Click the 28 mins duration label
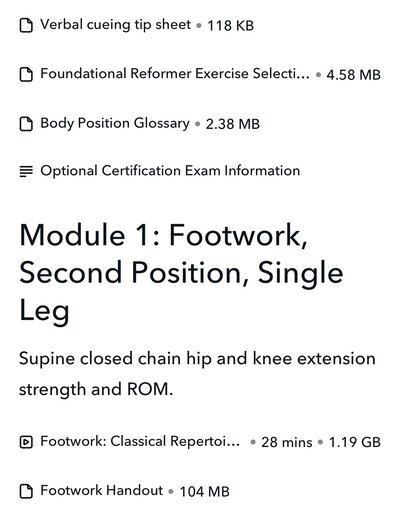The height and width of the screenshot is (518, 400). click(287, 442)
